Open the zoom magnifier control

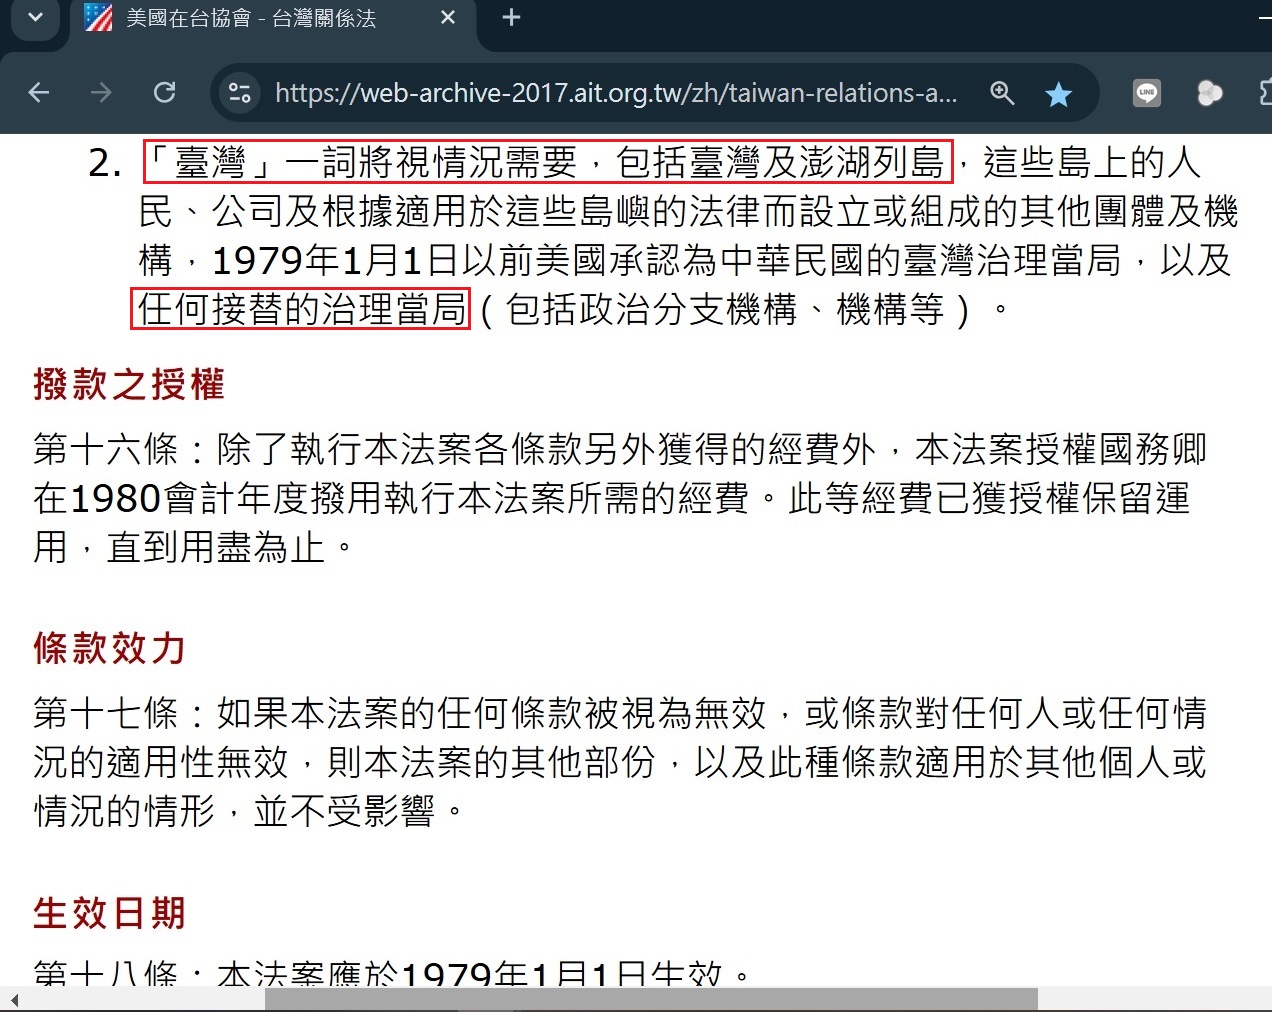click(1002, 93)
